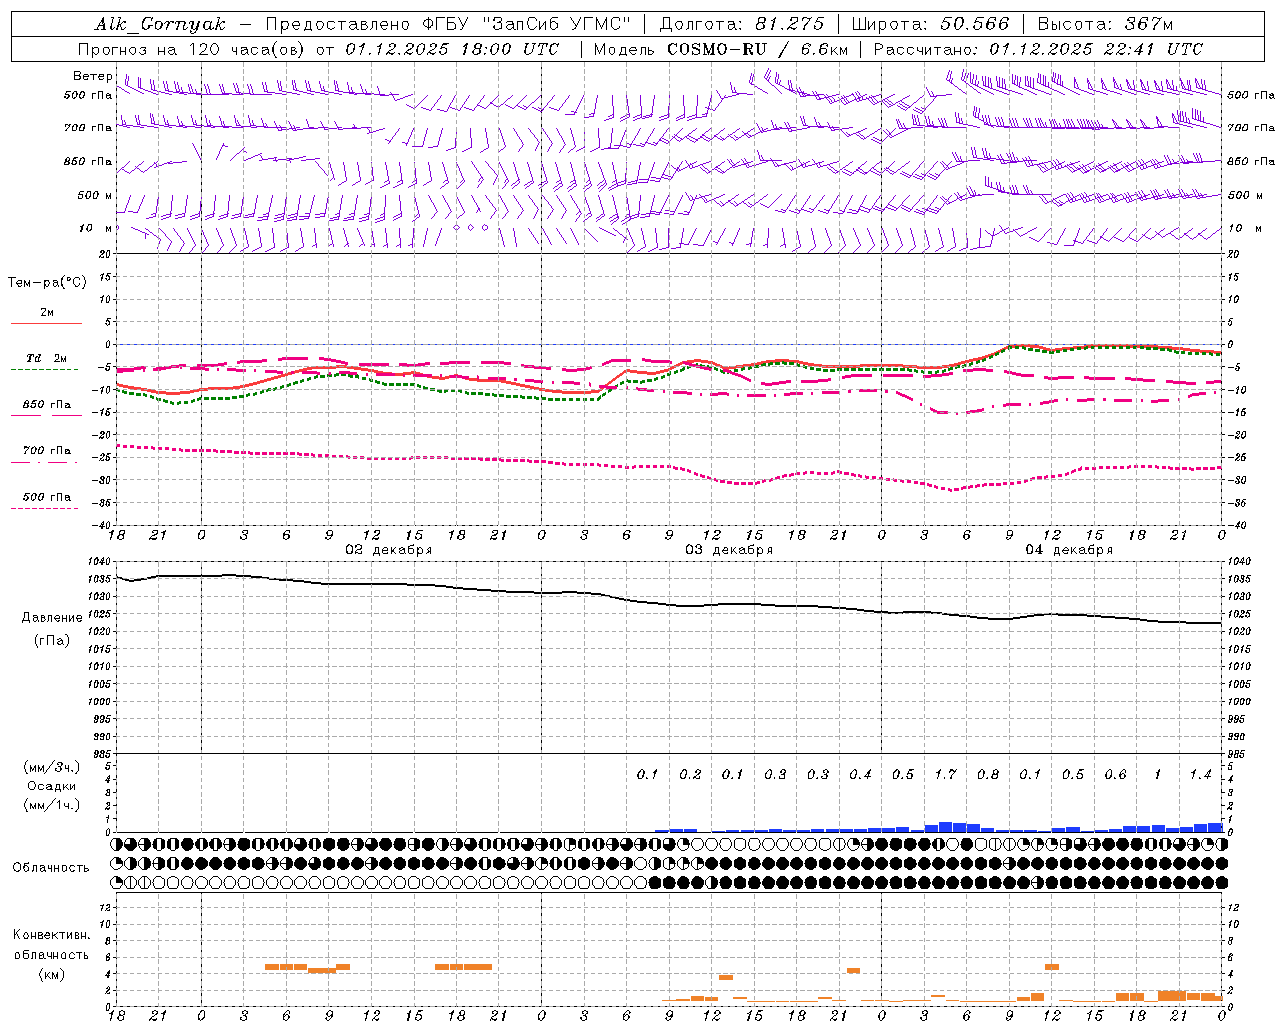Click the "Ветер" wind panel label
1280x1024 pixels.
pos(92,76)
